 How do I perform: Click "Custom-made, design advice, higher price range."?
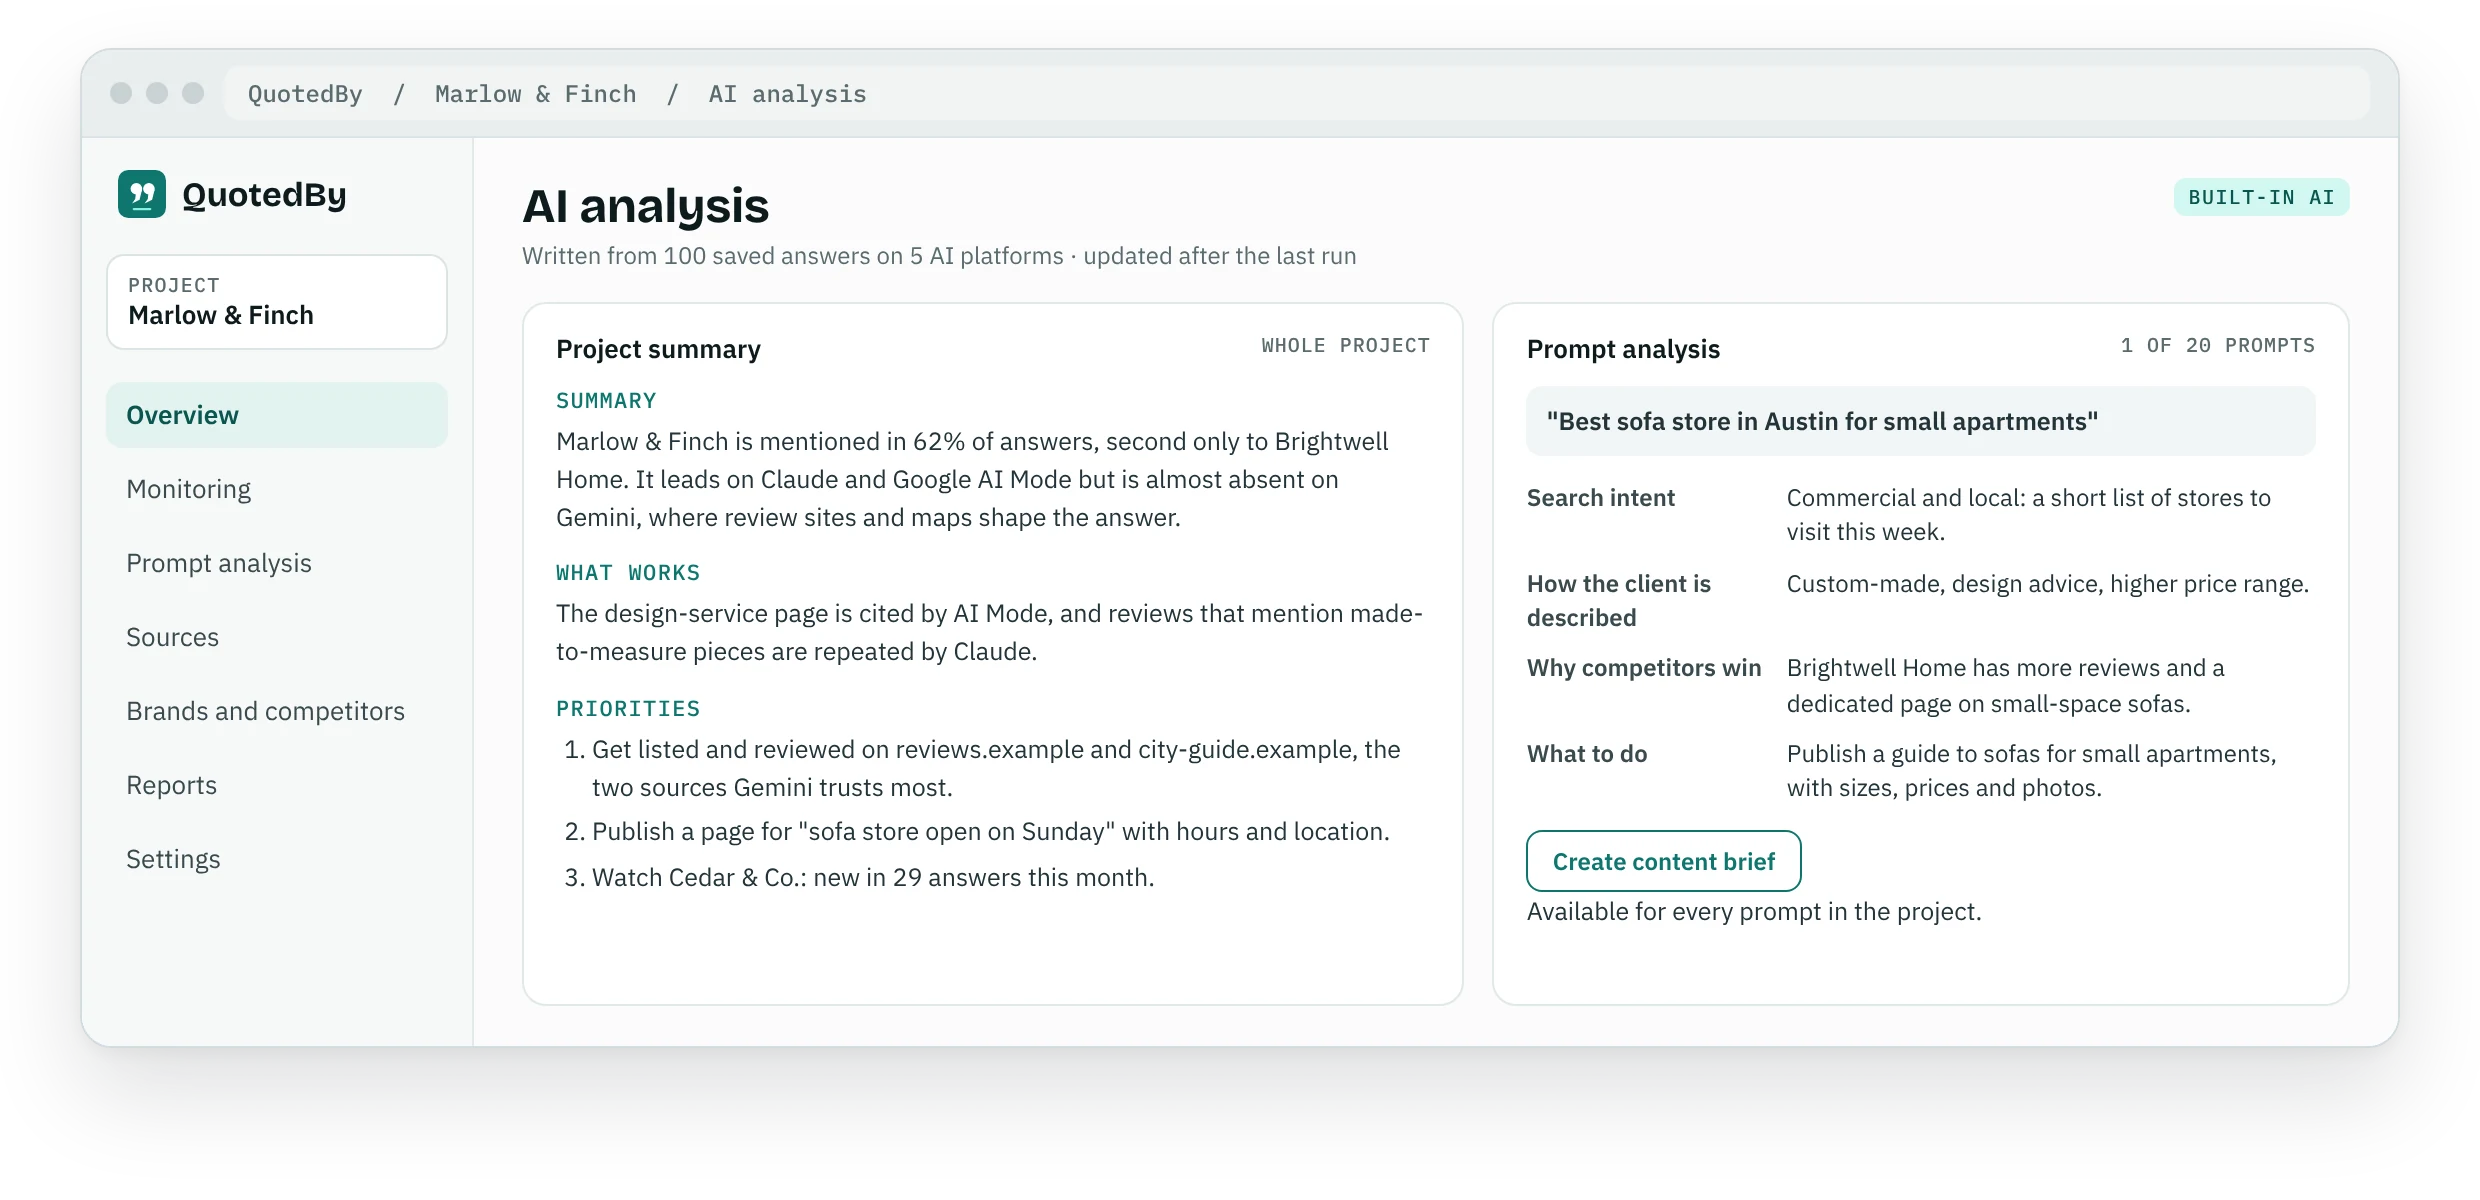[x=2048, y=583]
